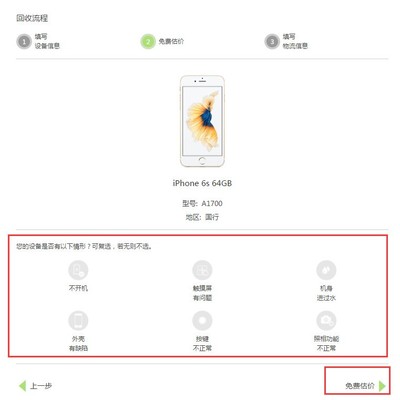Toggle the 机身进过水 text label
Image resolution: width=400 pixels, height=400 pixels.
(x=326, y=293)
